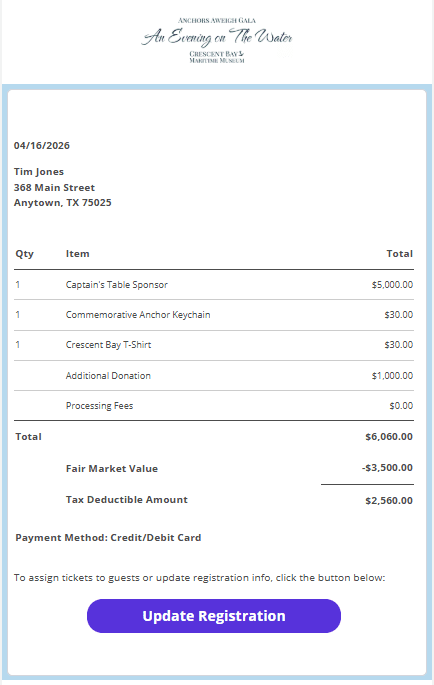Image resolution: width=434 pixels, height=685 pixels.
Task: Select the Additional Donation item
Action: point(108,376)
